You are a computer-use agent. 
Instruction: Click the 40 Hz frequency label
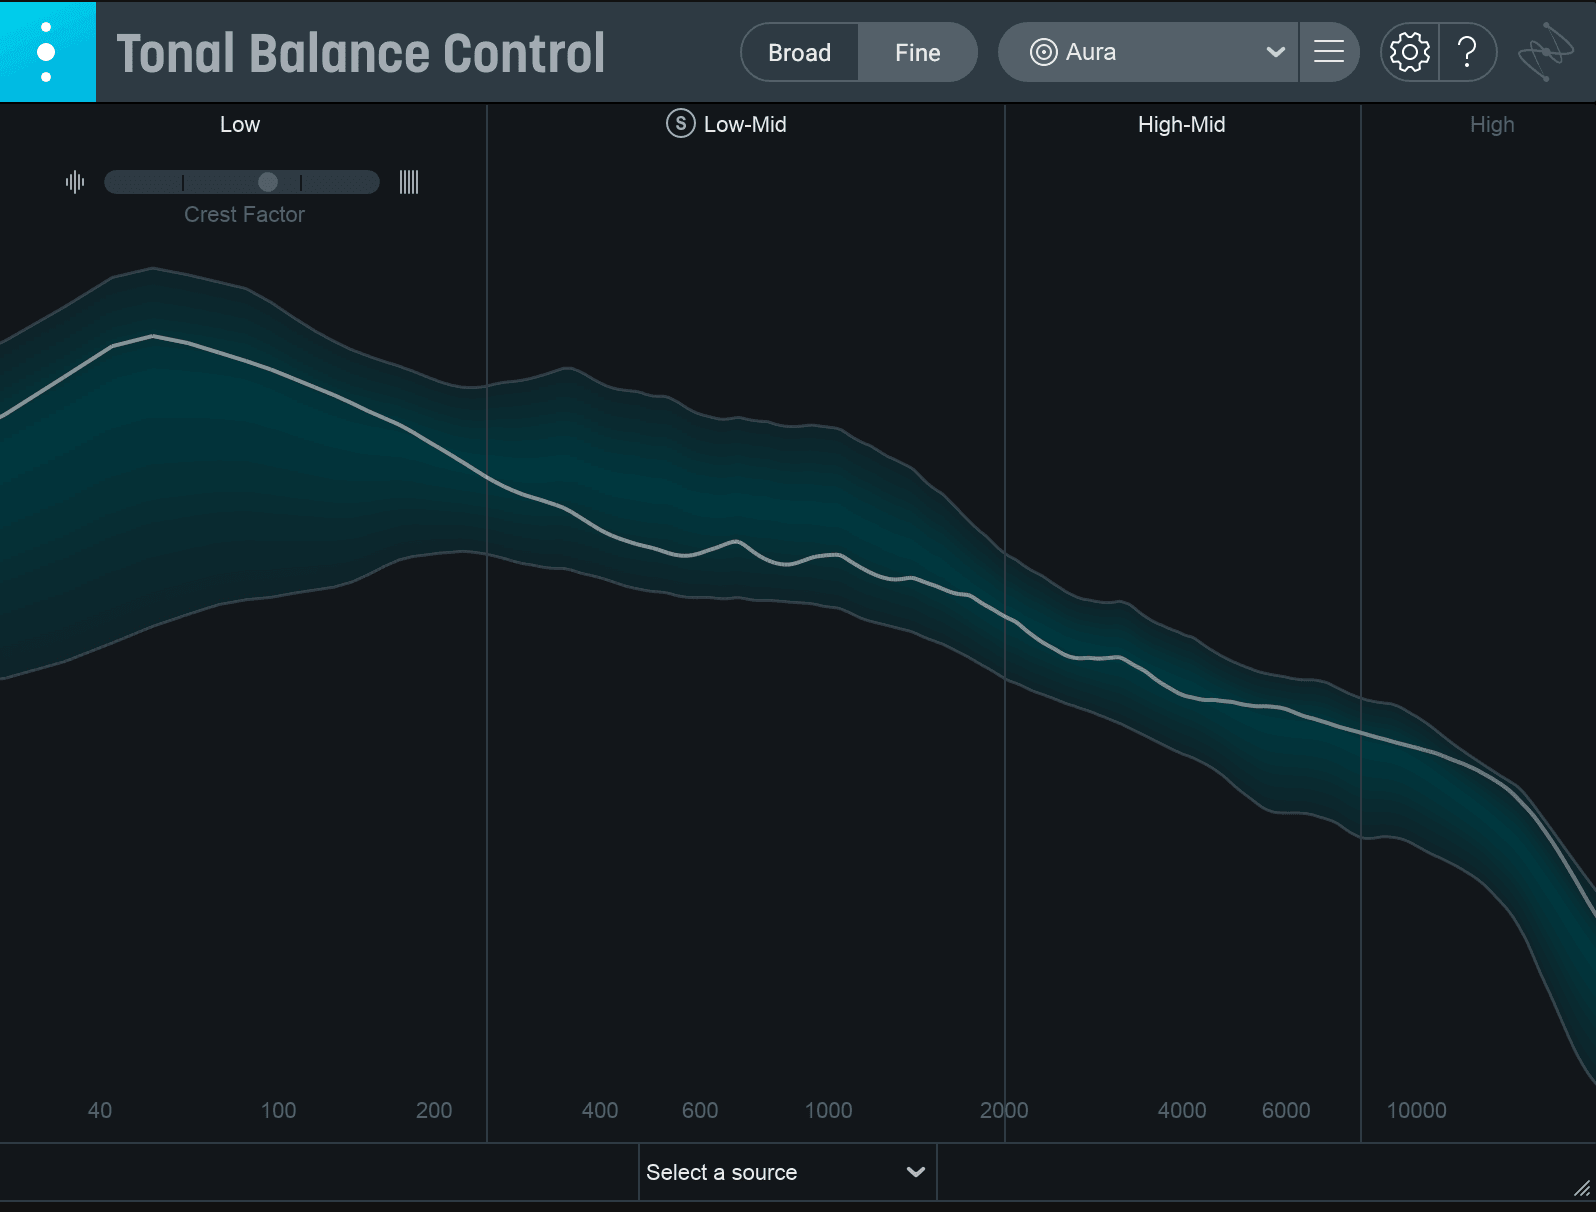click(100, 1110)
